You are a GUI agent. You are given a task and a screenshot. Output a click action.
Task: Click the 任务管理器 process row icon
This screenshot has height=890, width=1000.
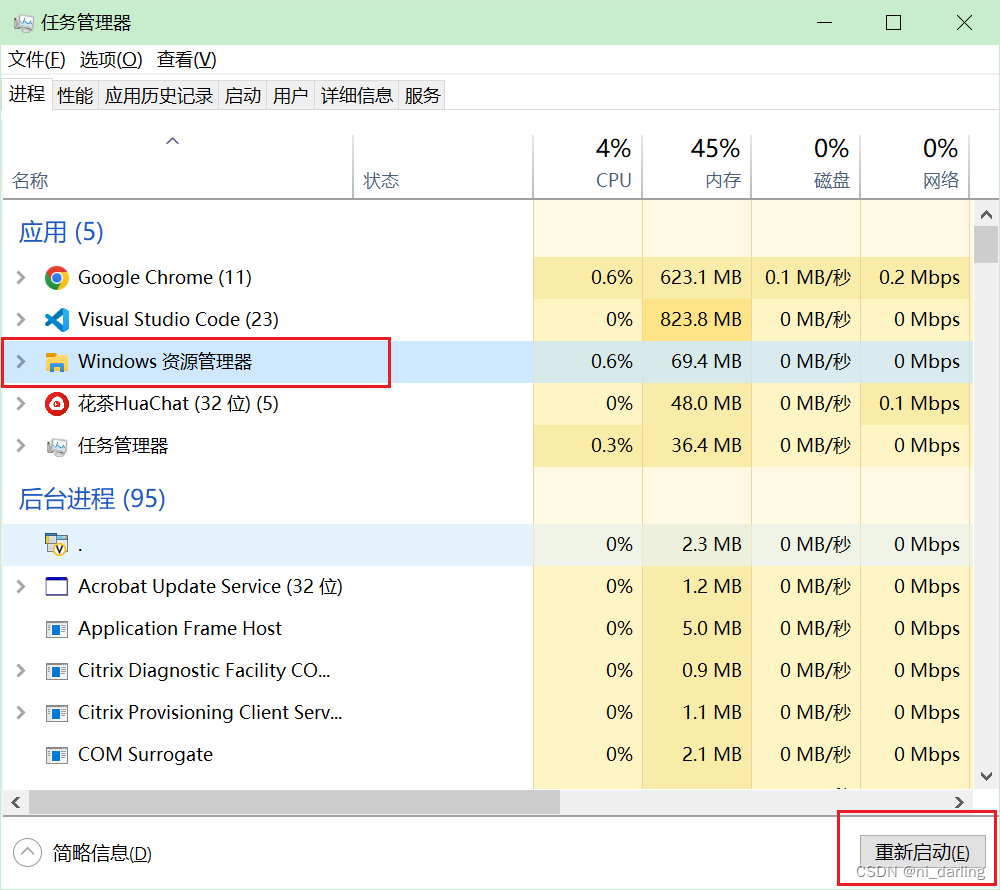[57, 446]
